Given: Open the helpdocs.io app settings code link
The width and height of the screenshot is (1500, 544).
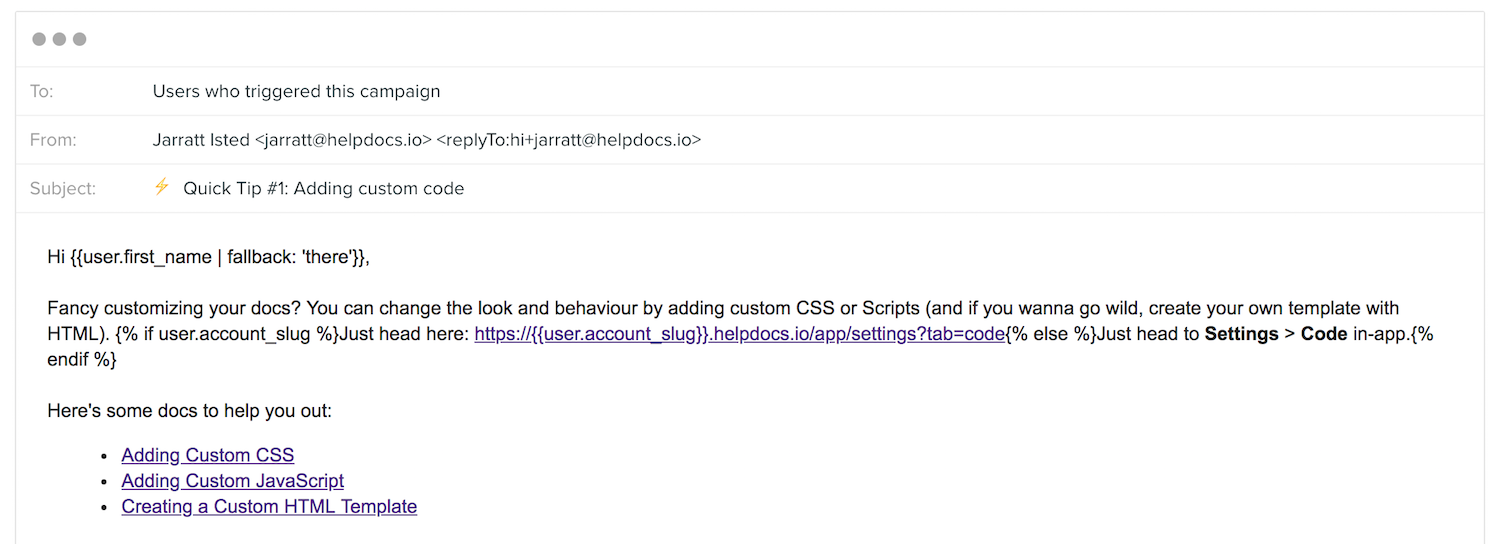Looking at the screenshot, I should (x=739, y=335).
